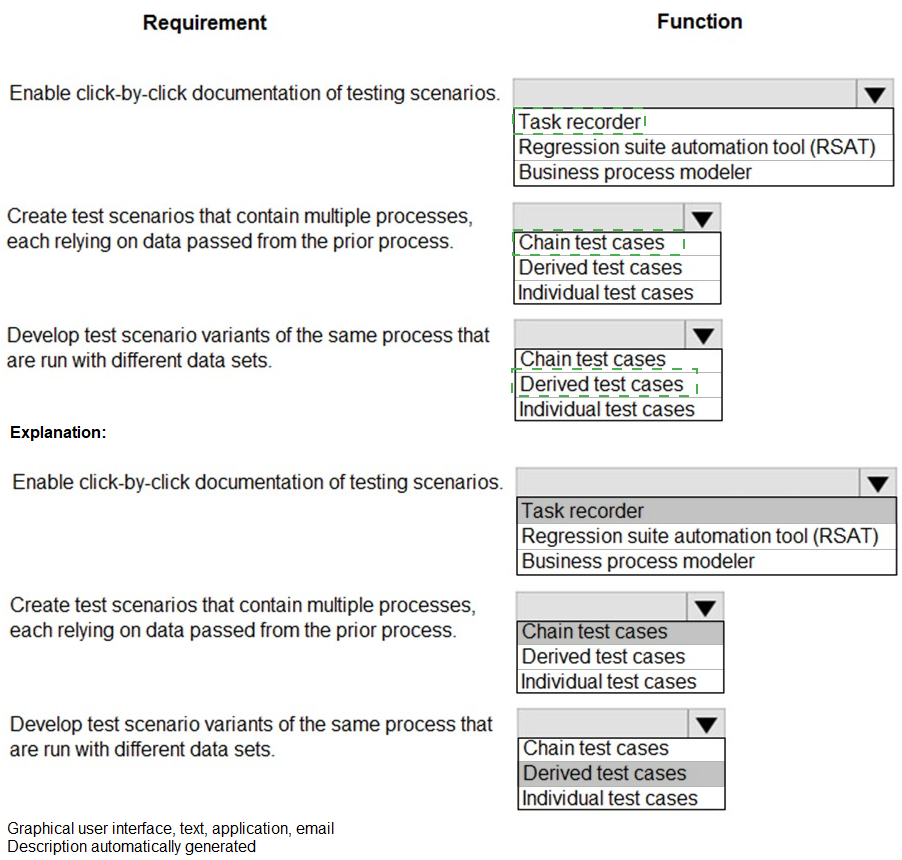The height and width of the screenshot is (860, 902).
Task: Open multiple processes dropdown arrow in Explanation section
Action: point(706,607)
